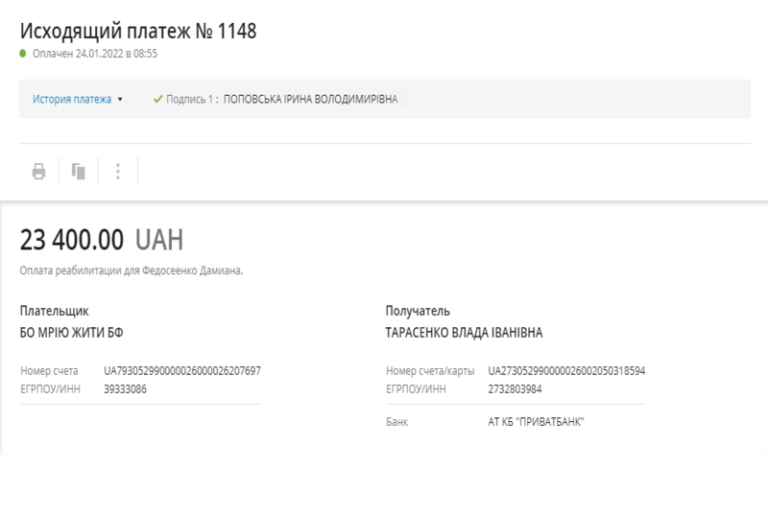This screenshot has height=516, width=768.
Task: Click the recipient account UA273052990000026002050318594
Action: click(x=567, y=371)
